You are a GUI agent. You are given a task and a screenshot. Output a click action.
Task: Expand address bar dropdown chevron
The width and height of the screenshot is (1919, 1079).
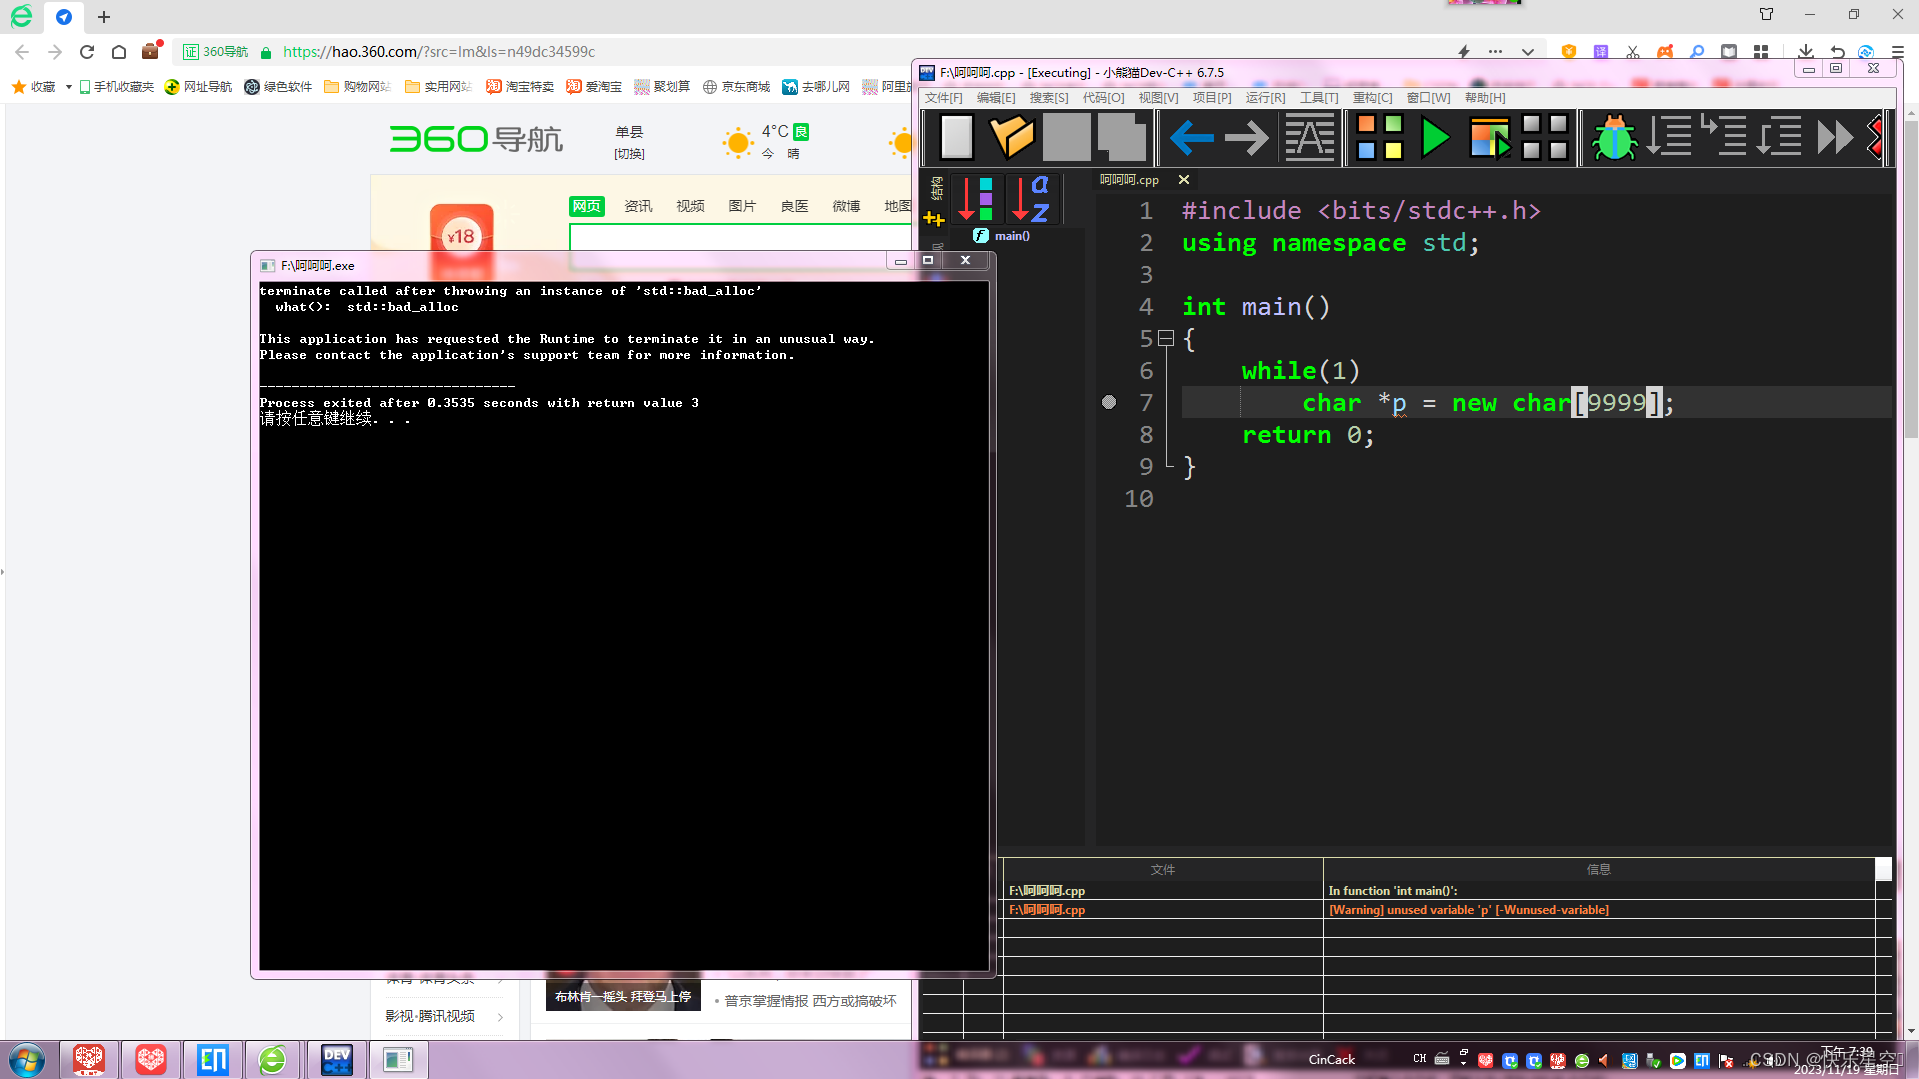pos(1527,52)
